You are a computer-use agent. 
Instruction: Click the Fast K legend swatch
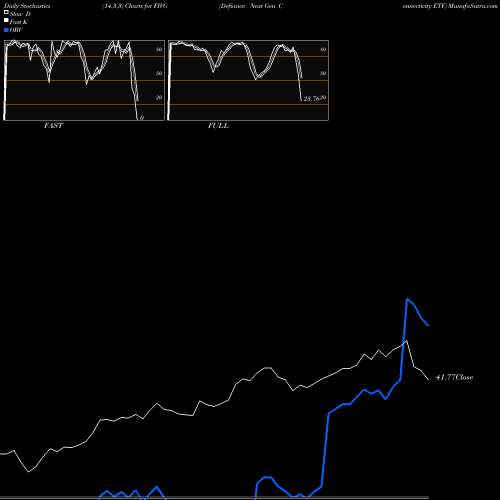[x=6, y=21]
